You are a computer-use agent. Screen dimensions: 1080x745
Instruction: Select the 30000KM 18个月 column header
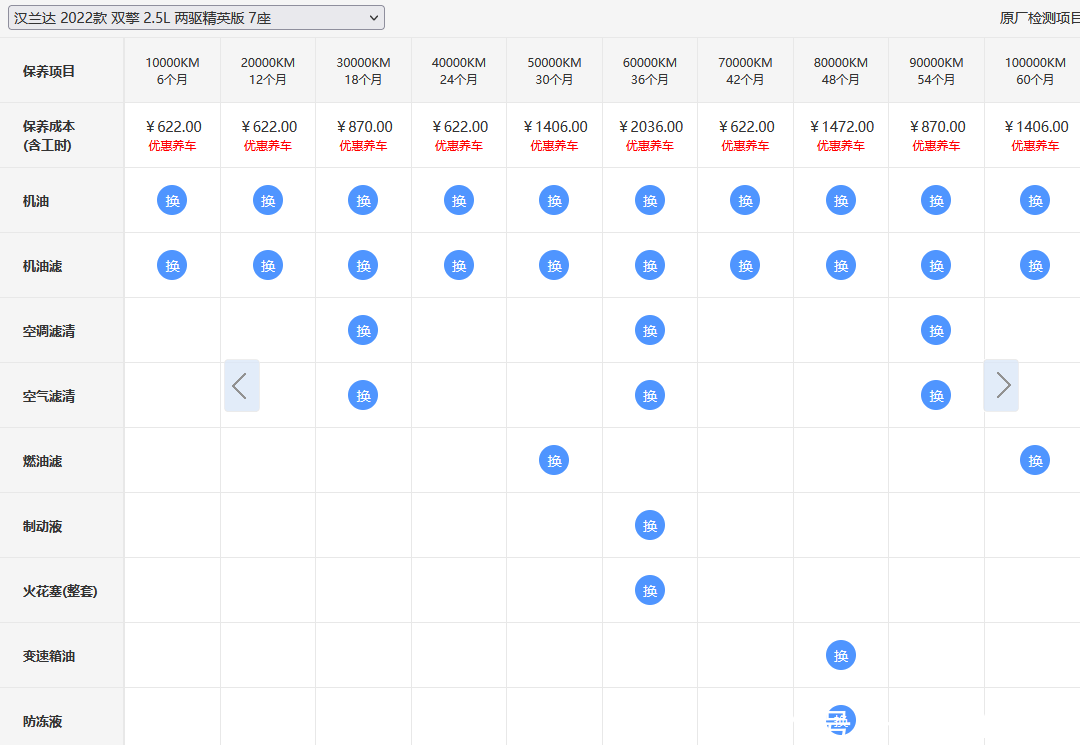point(363,70)
